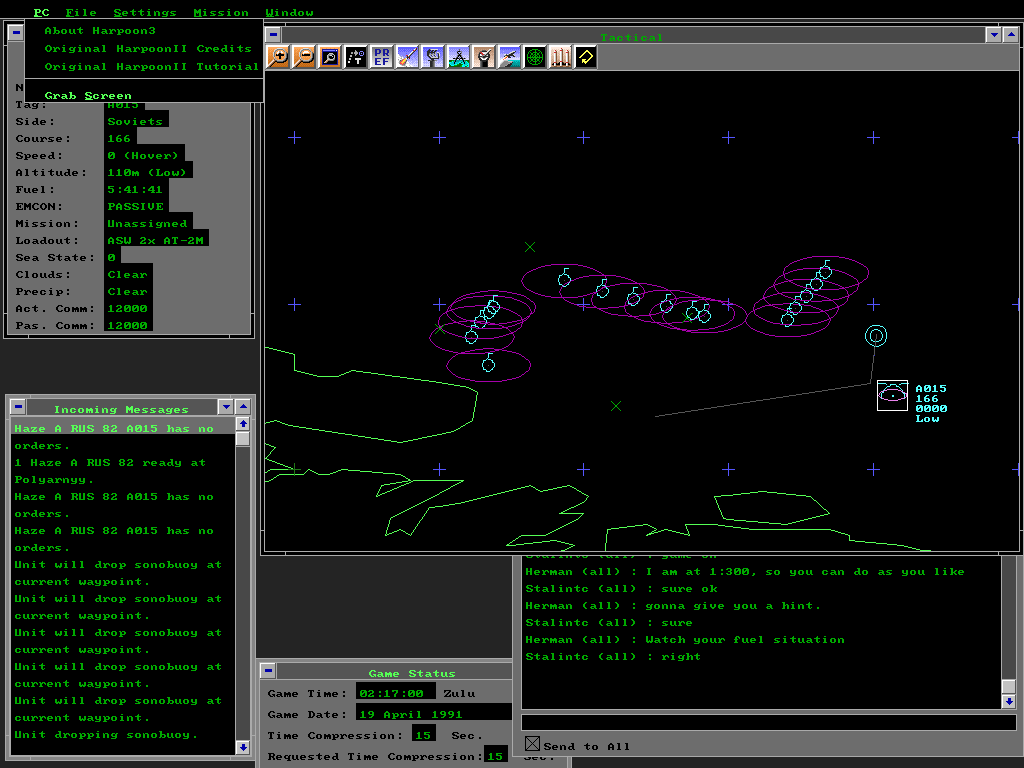The width and height of the screenshot is (1024, 768).
Task: Click chat line 'Watch your fuel situation'
Action: pos(744,639)
